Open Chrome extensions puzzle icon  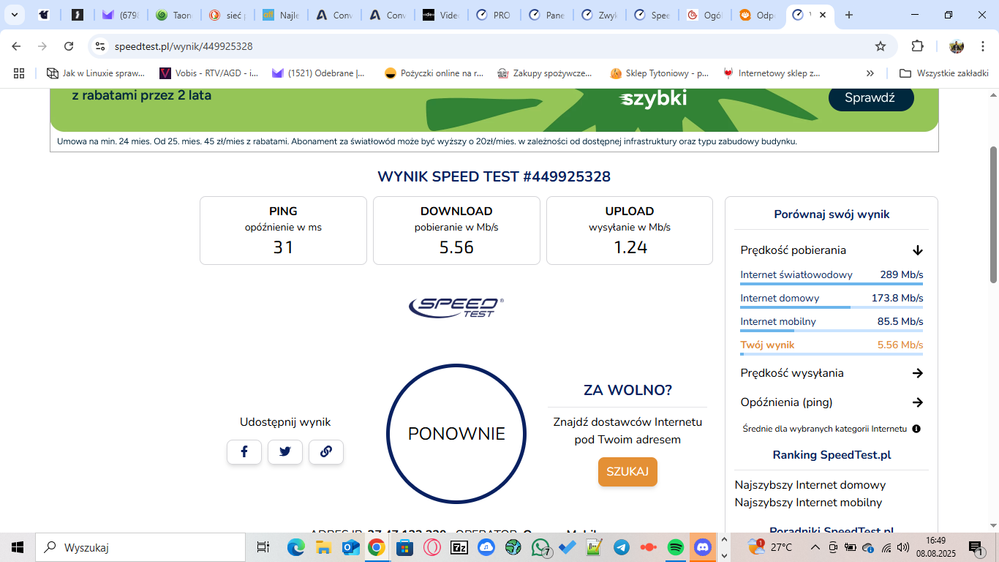pos(917,46)
